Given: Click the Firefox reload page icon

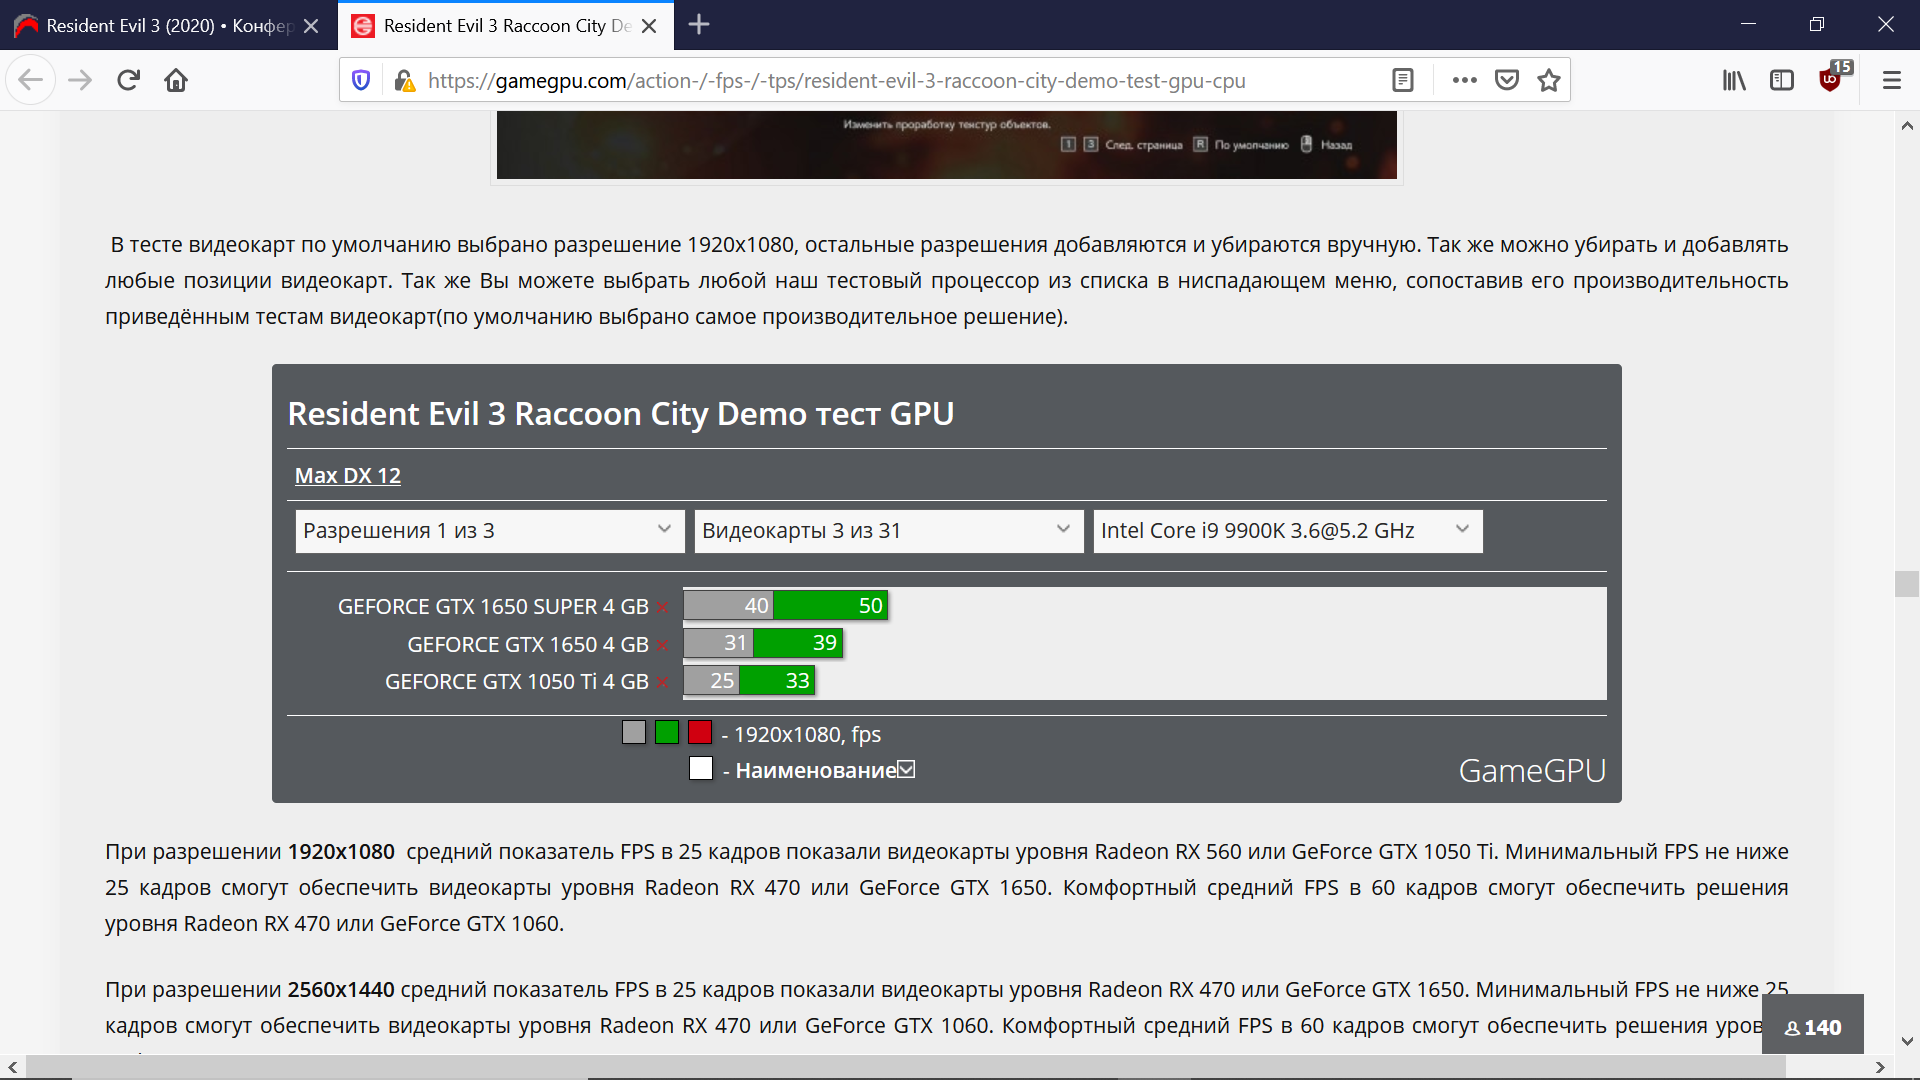Looking at the screenshot, I should click(128, 80).
